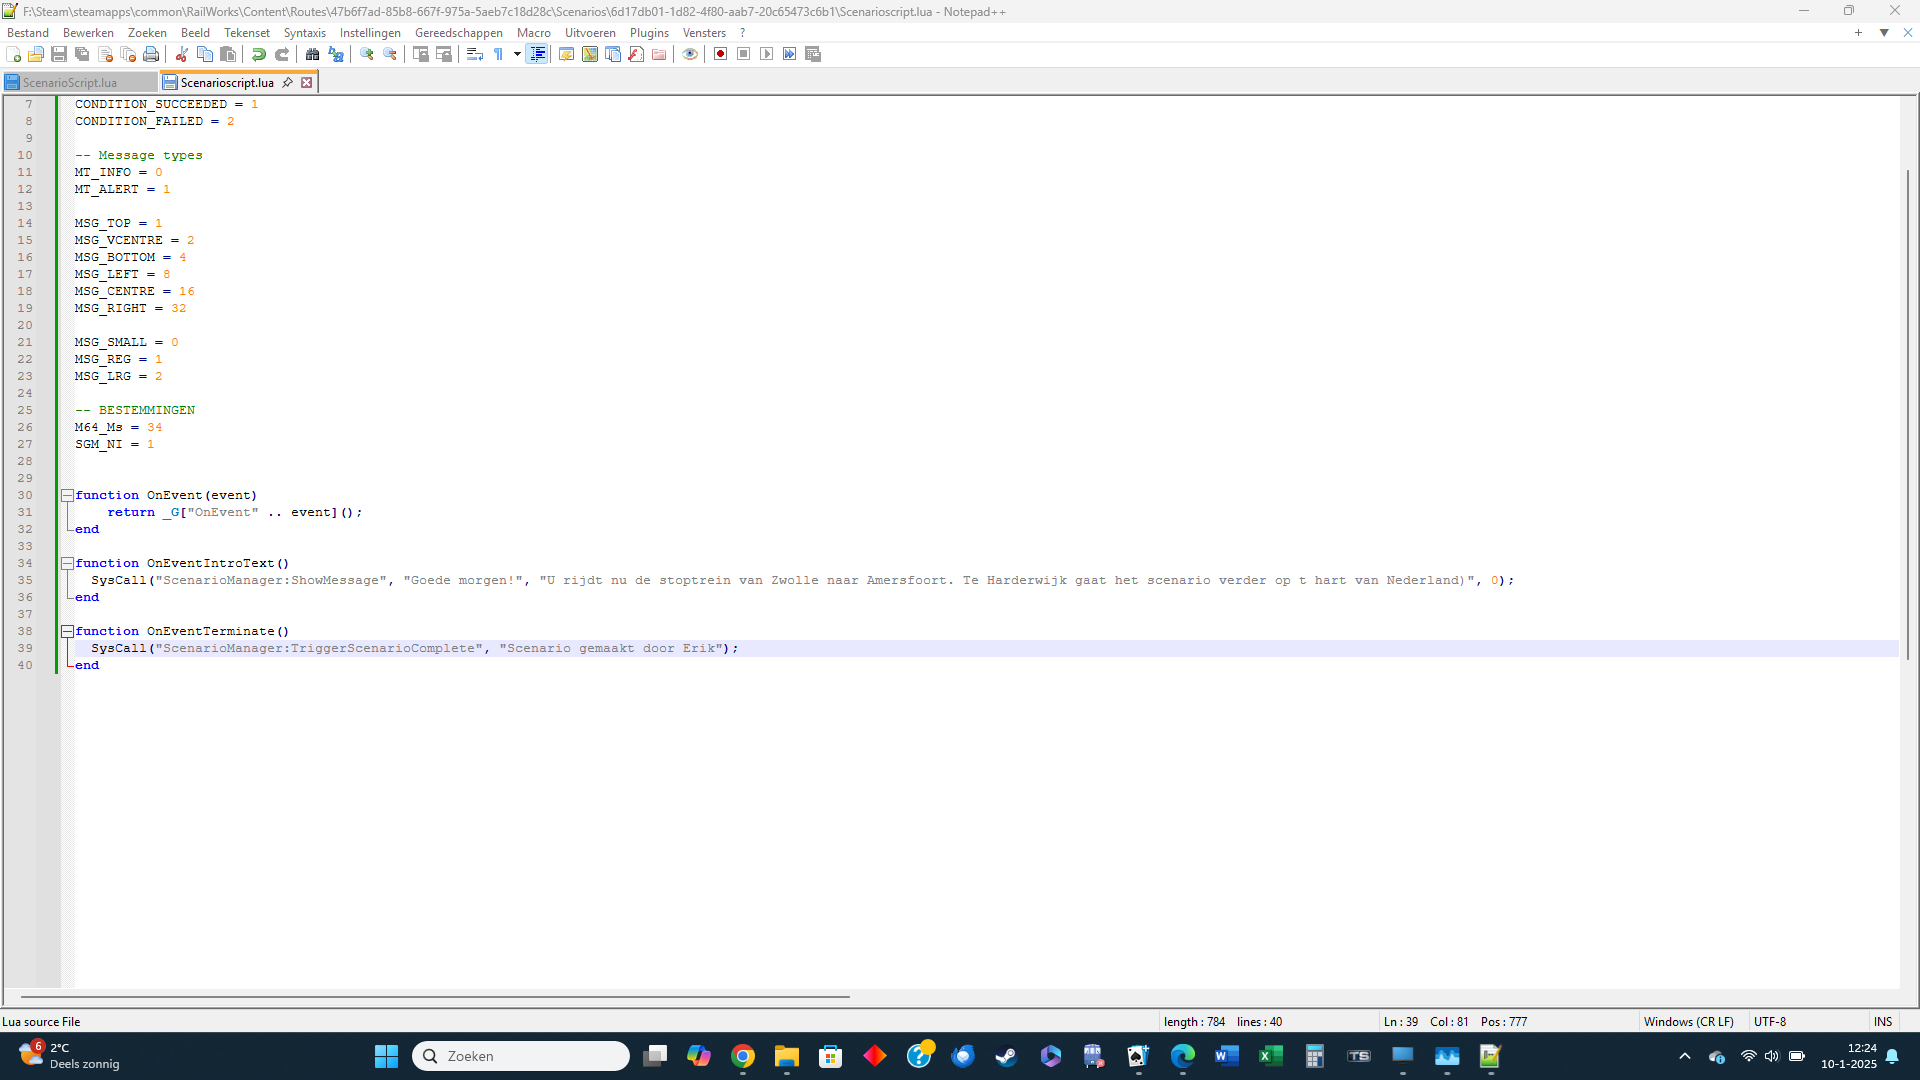Click the INS status indicator
Screen dimensions: 1920x1080
[x=1883, y=1022]
